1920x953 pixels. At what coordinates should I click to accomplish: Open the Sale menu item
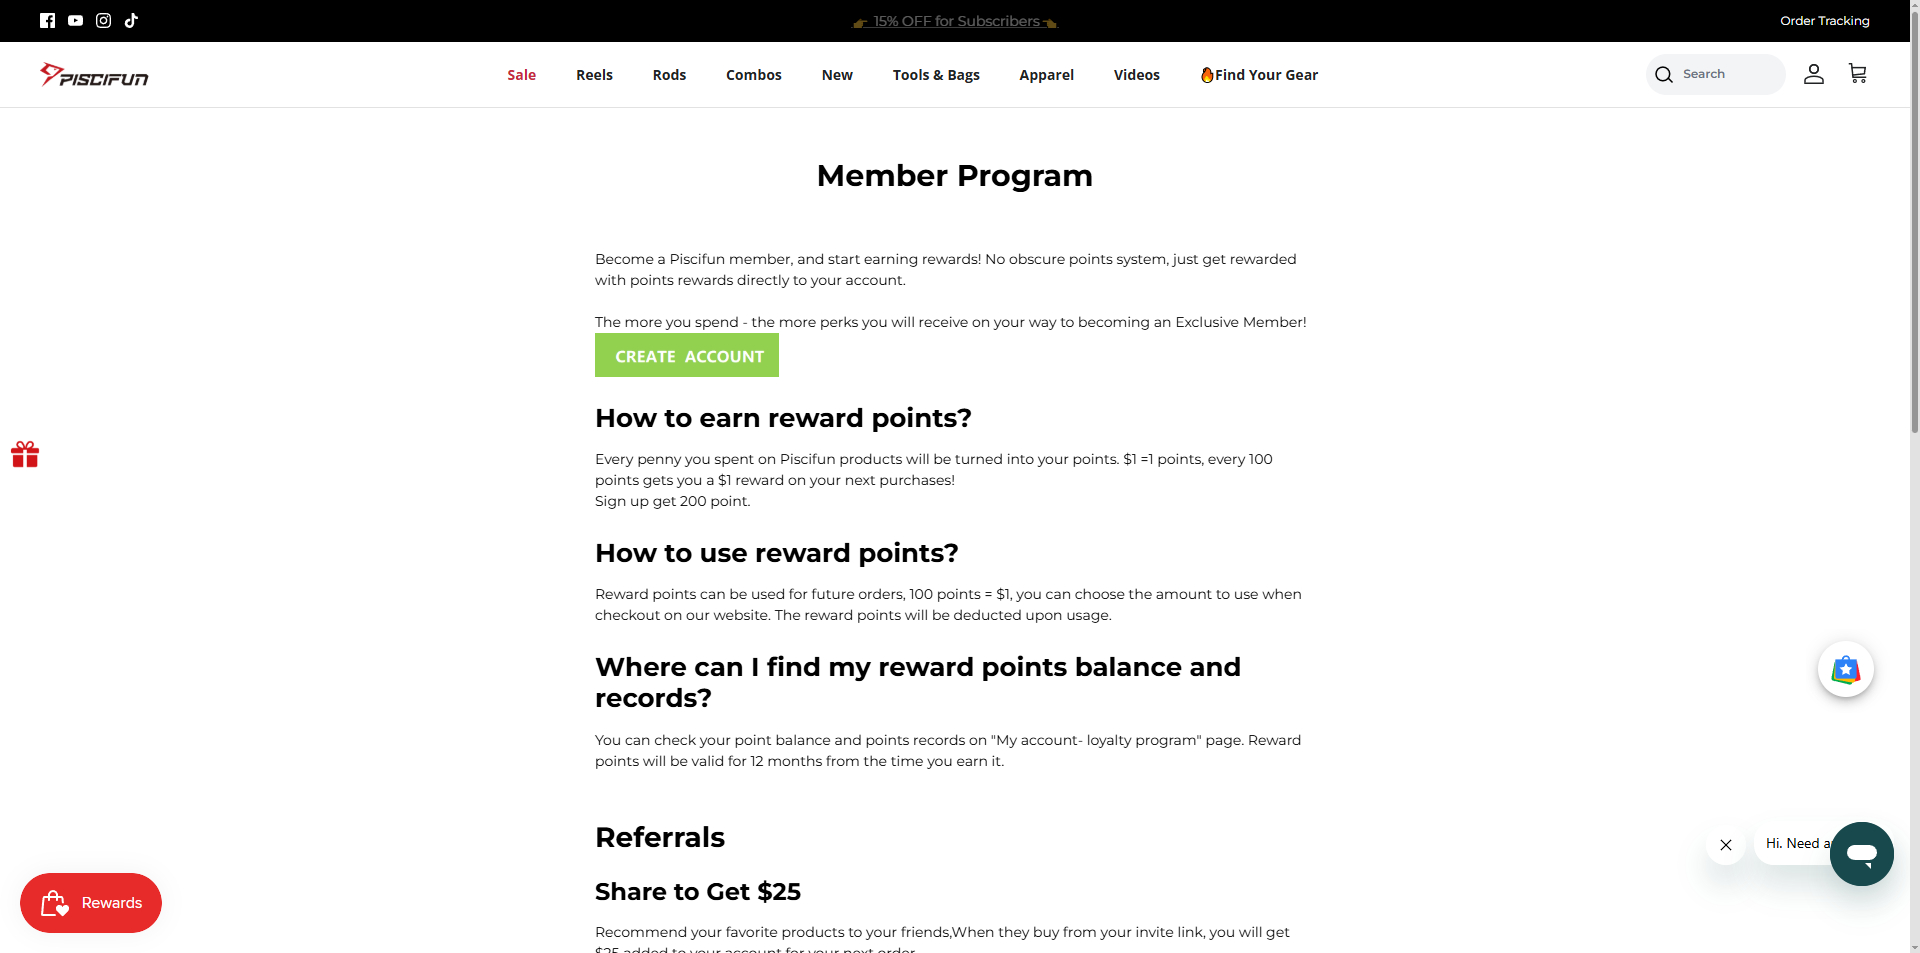click(x=521, y=75)
